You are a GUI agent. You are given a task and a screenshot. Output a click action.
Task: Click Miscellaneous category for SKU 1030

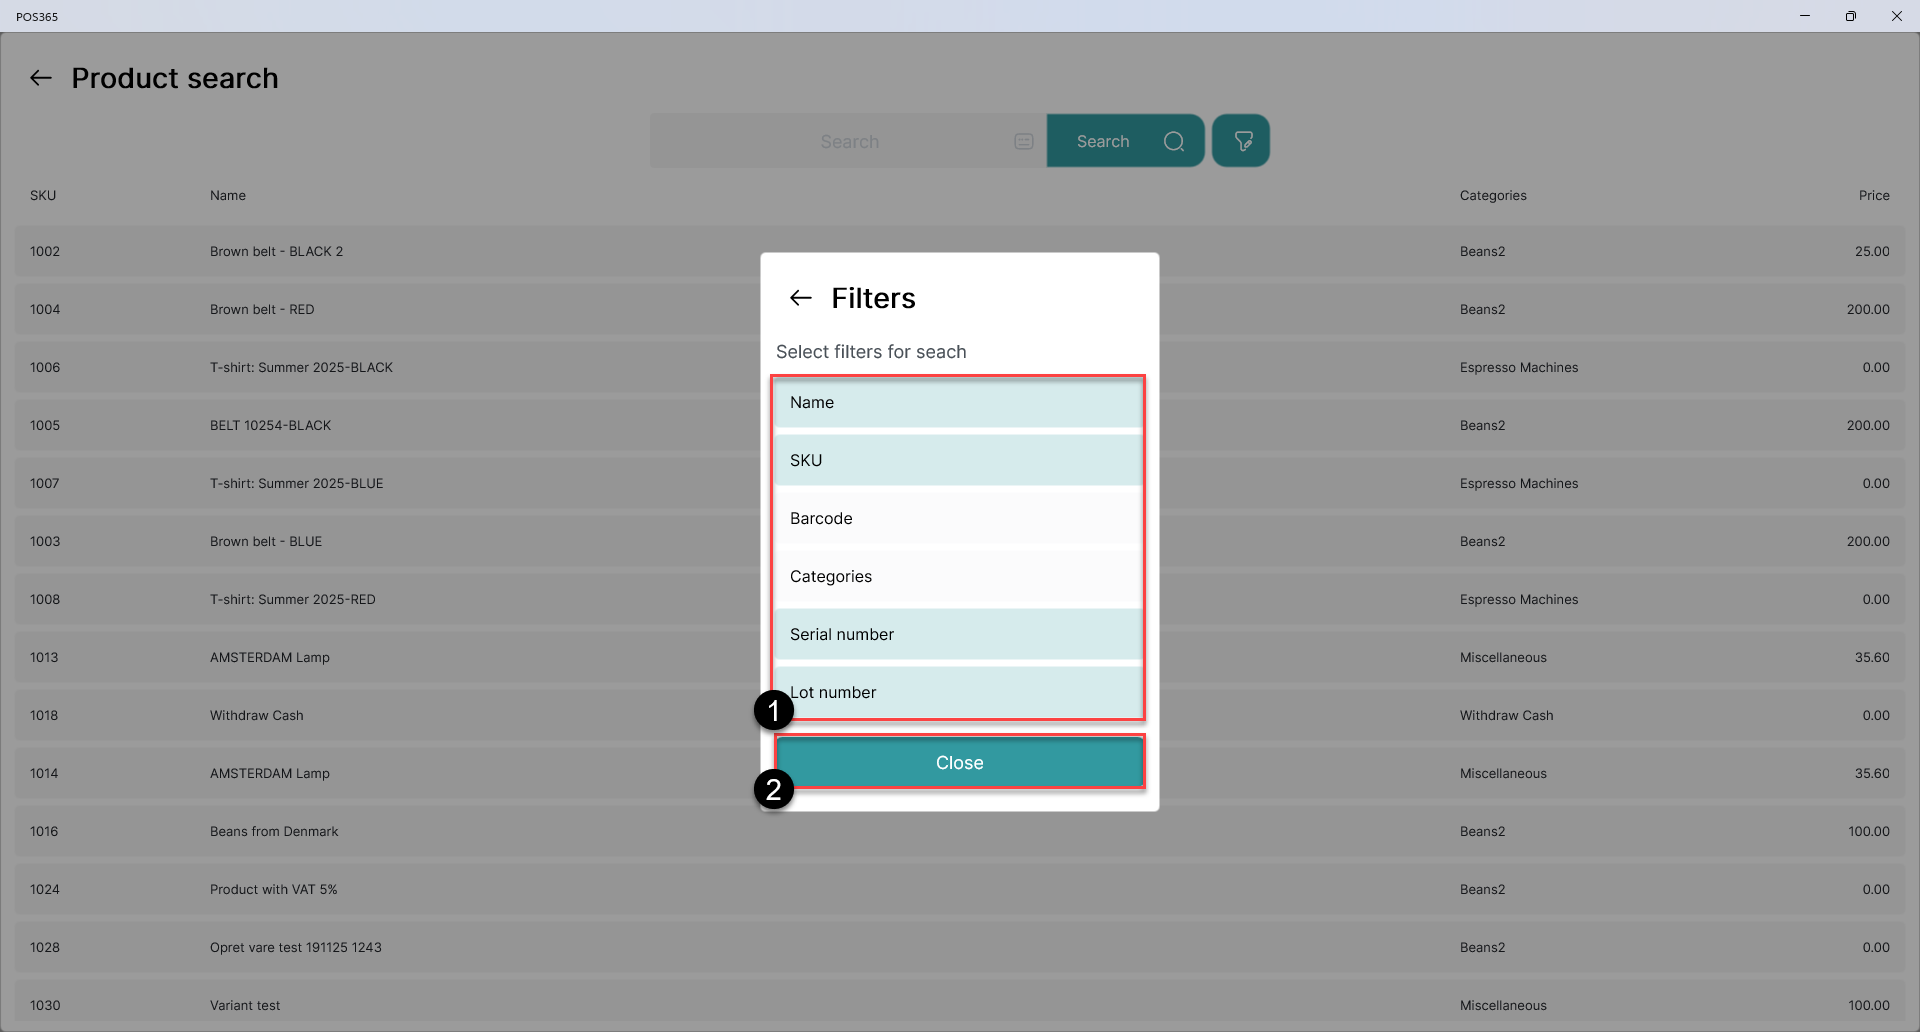(1503, 1005)
